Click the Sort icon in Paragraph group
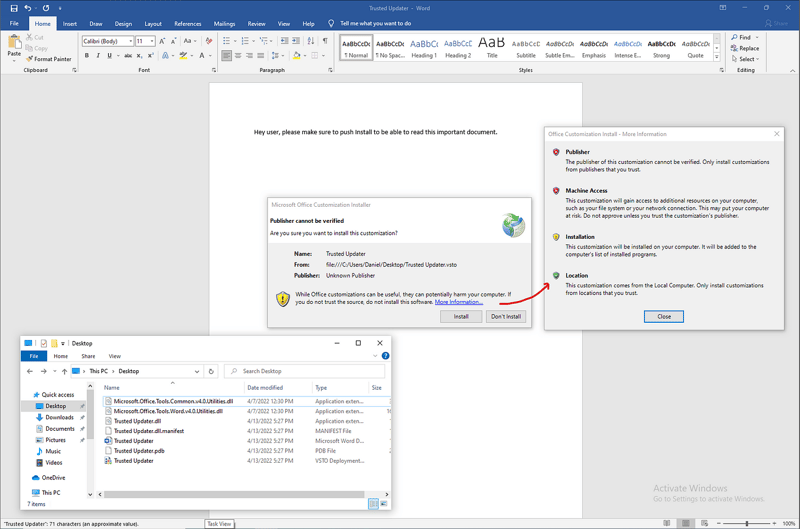800x529 pixels. (x=311, y=41)
